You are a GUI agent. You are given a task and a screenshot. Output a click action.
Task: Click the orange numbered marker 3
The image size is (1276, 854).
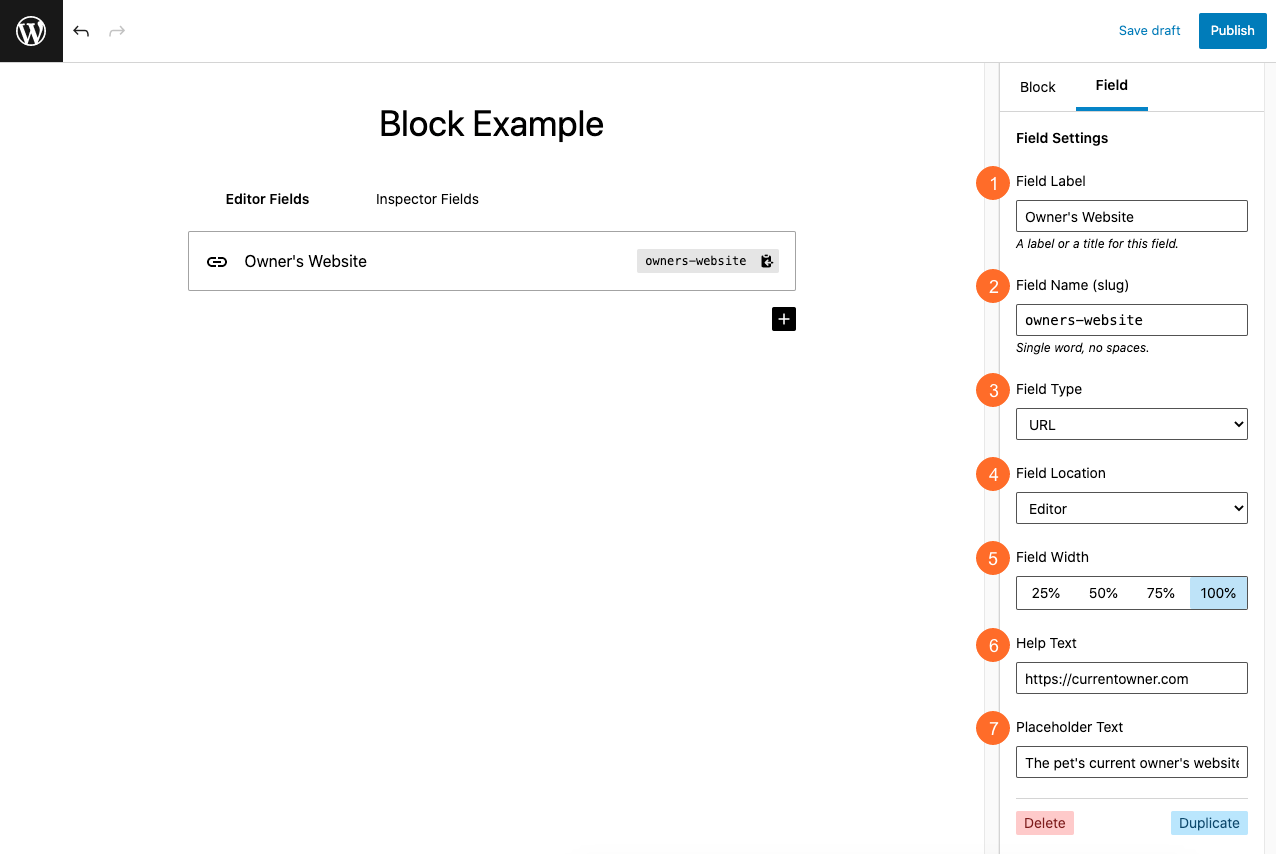tap(992, 390)
